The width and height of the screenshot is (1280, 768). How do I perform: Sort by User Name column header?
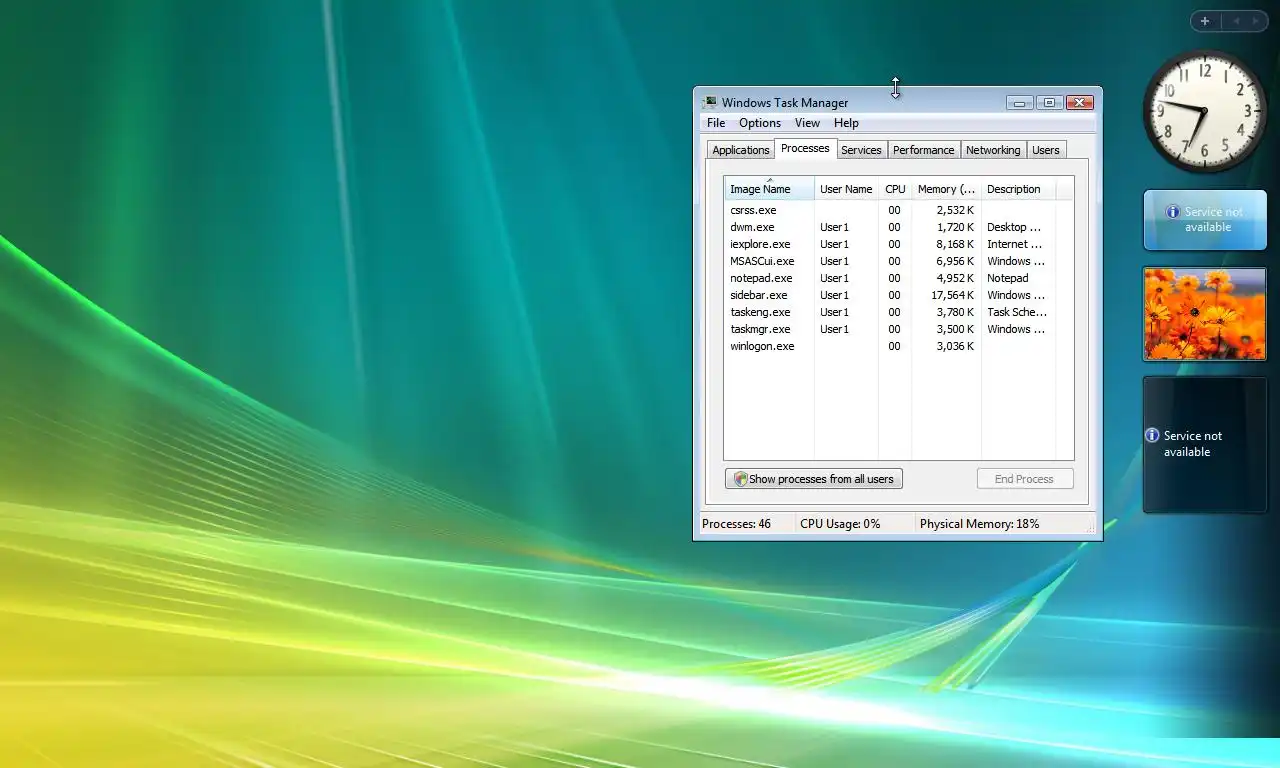coord(846,189)
